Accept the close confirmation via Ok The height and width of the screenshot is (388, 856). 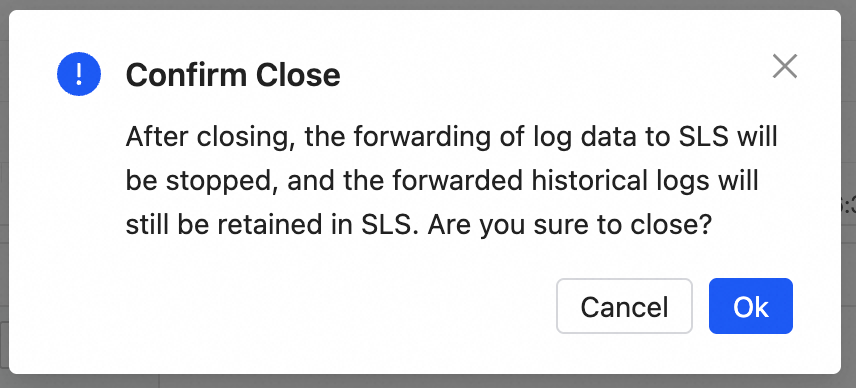751,306
